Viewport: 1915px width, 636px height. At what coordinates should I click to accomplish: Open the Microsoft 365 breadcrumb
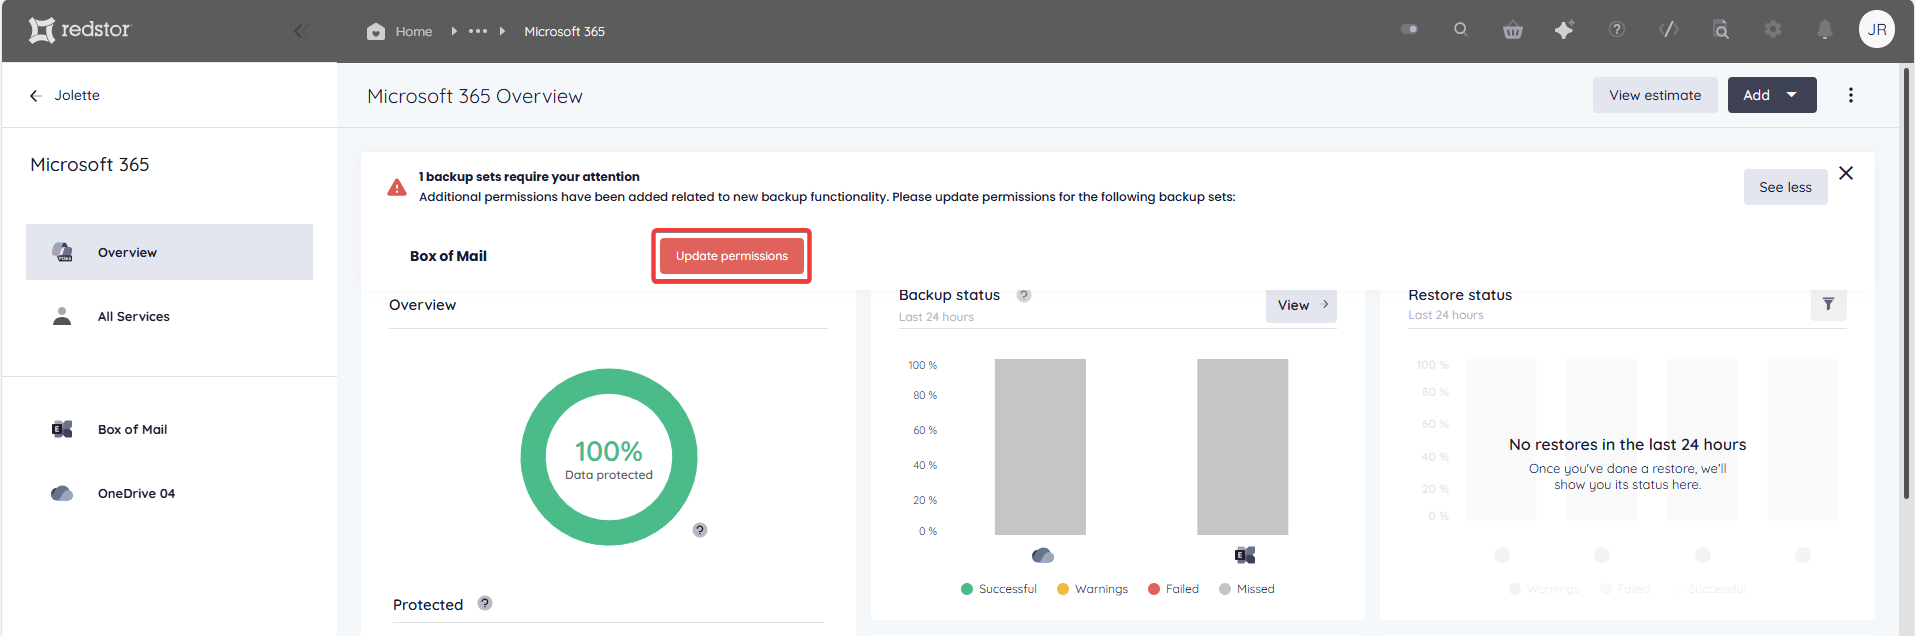(x=564, y=31)
